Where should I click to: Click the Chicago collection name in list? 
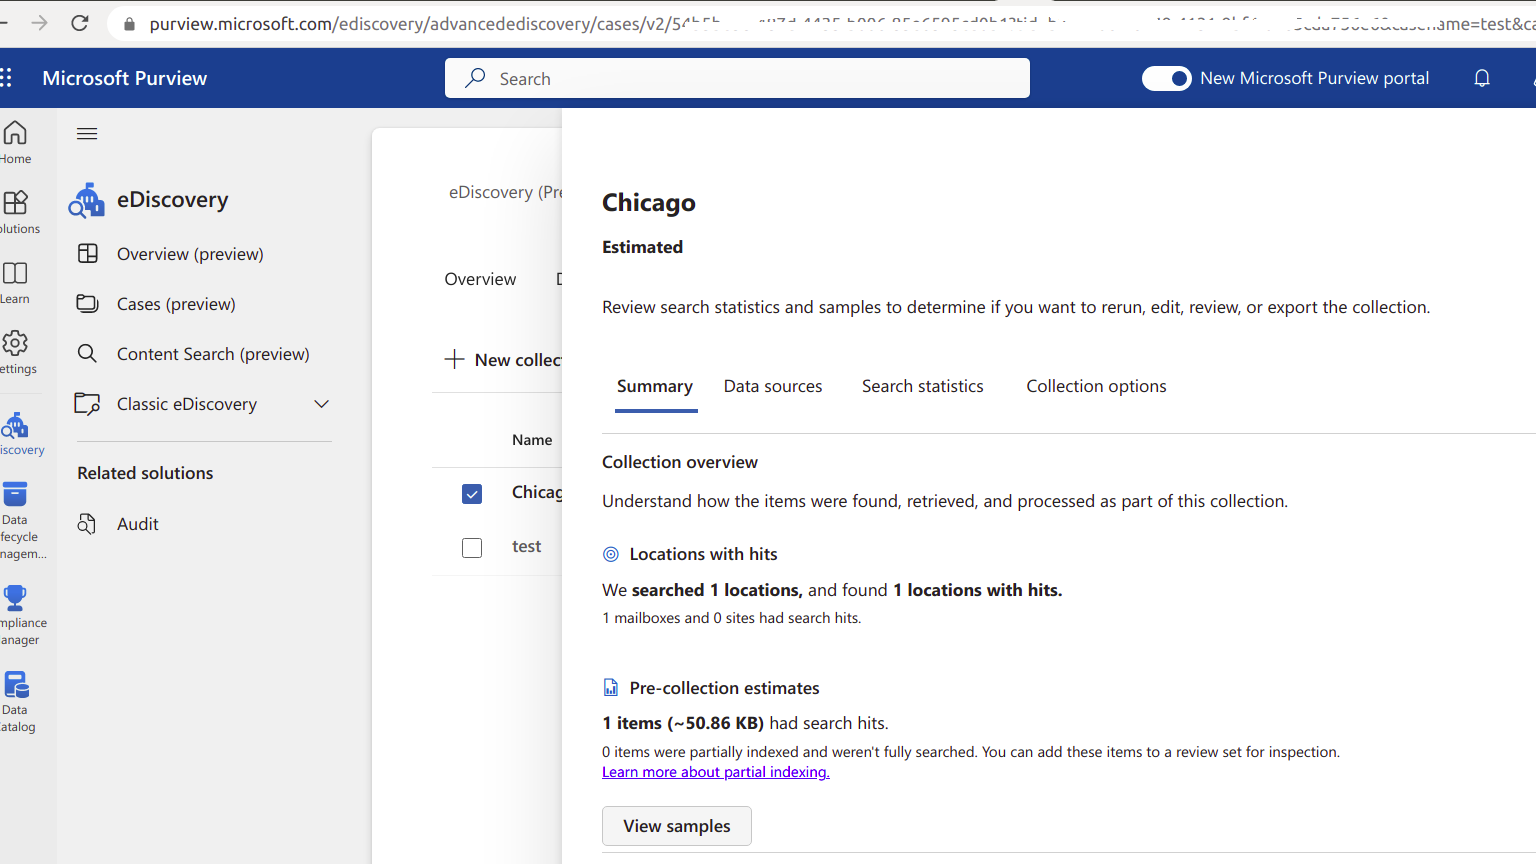pos(537,492)
